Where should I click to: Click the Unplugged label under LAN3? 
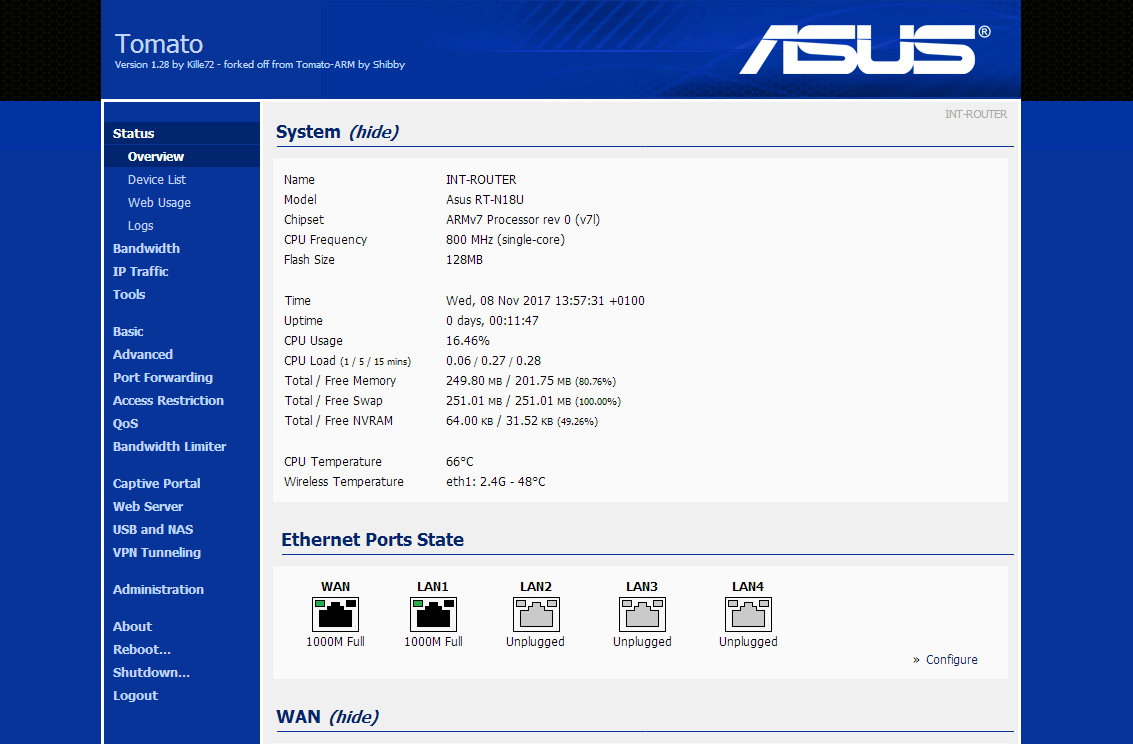coord(642,641)
